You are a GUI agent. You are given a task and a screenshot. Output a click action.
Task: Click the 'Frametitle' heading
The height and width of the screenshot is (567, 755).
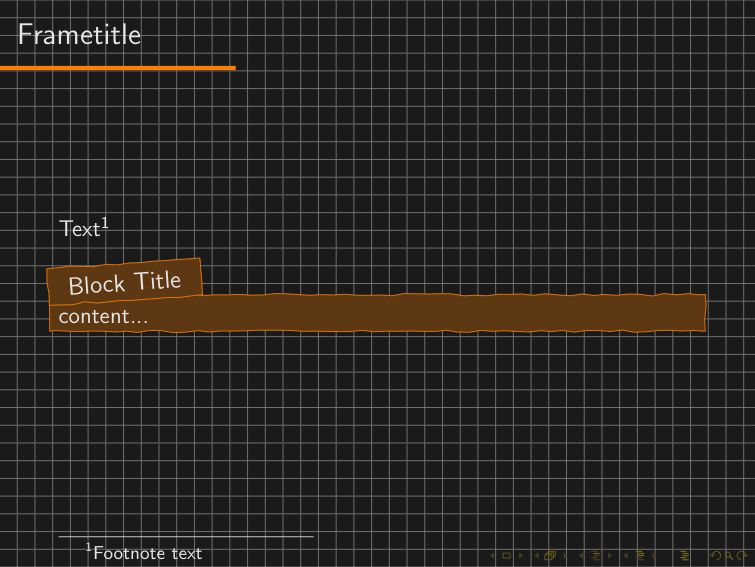tap(79, 35)
